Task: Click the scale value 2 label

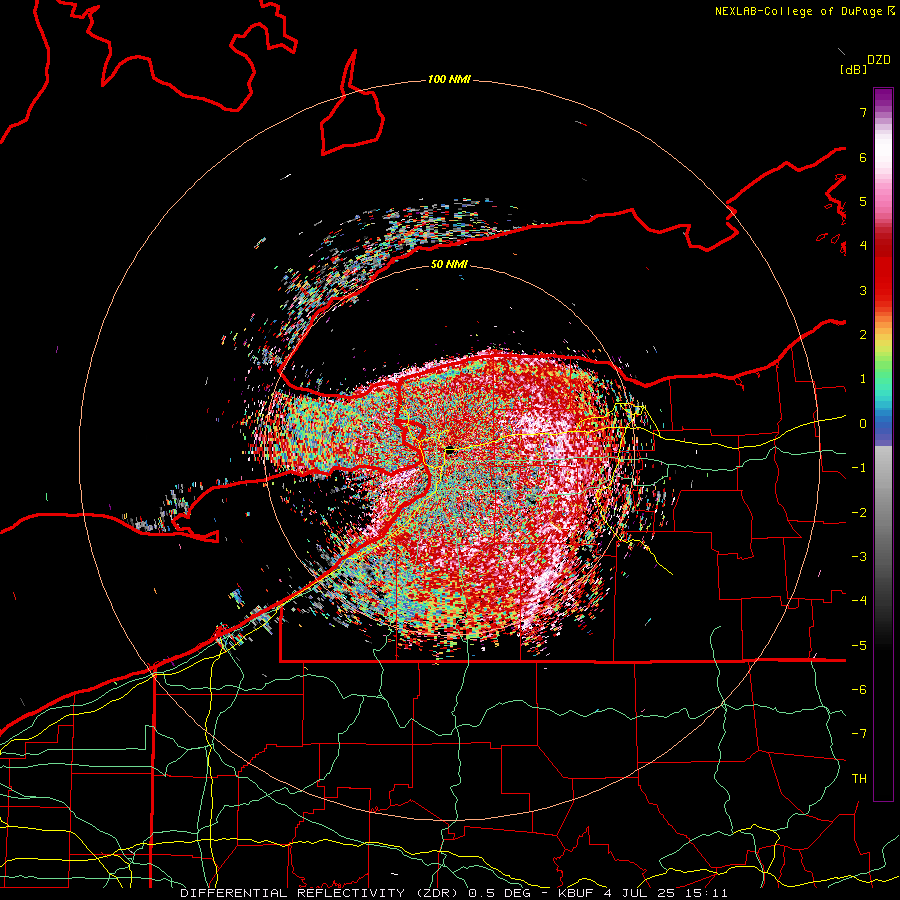Action: tap(863, 335)
